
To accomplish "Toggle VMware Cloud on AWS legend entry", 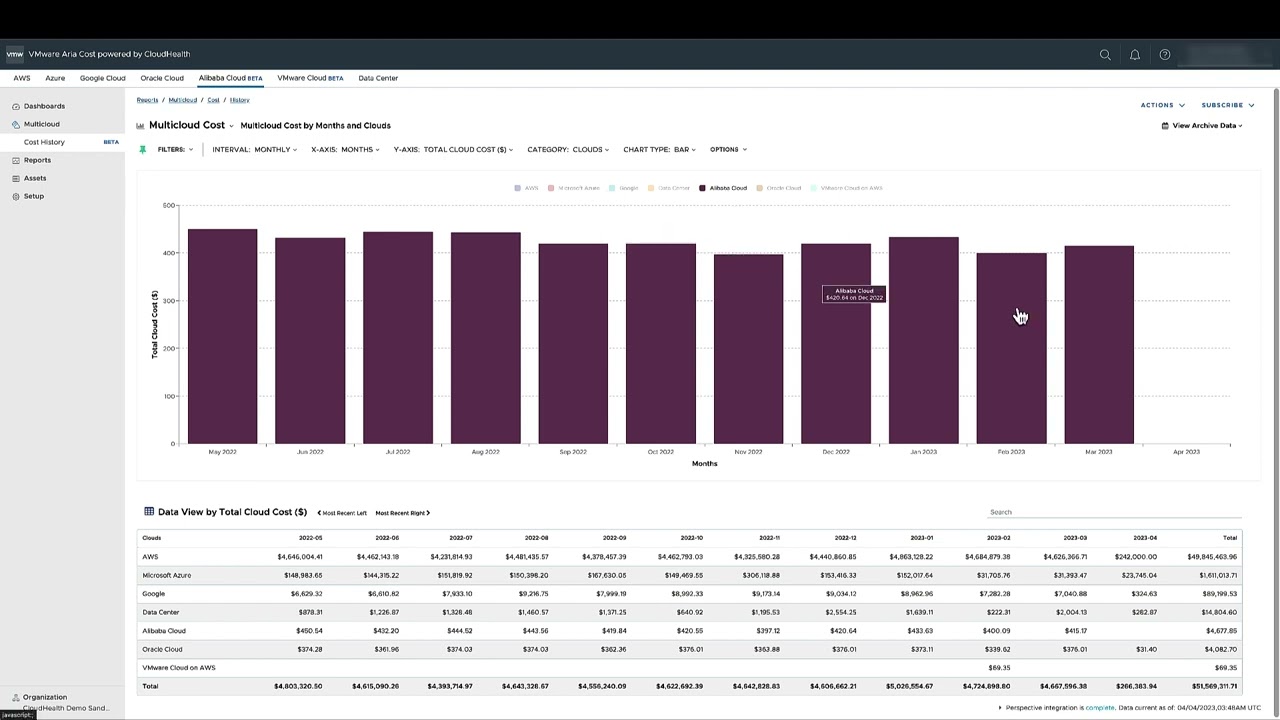I will 846,188.
